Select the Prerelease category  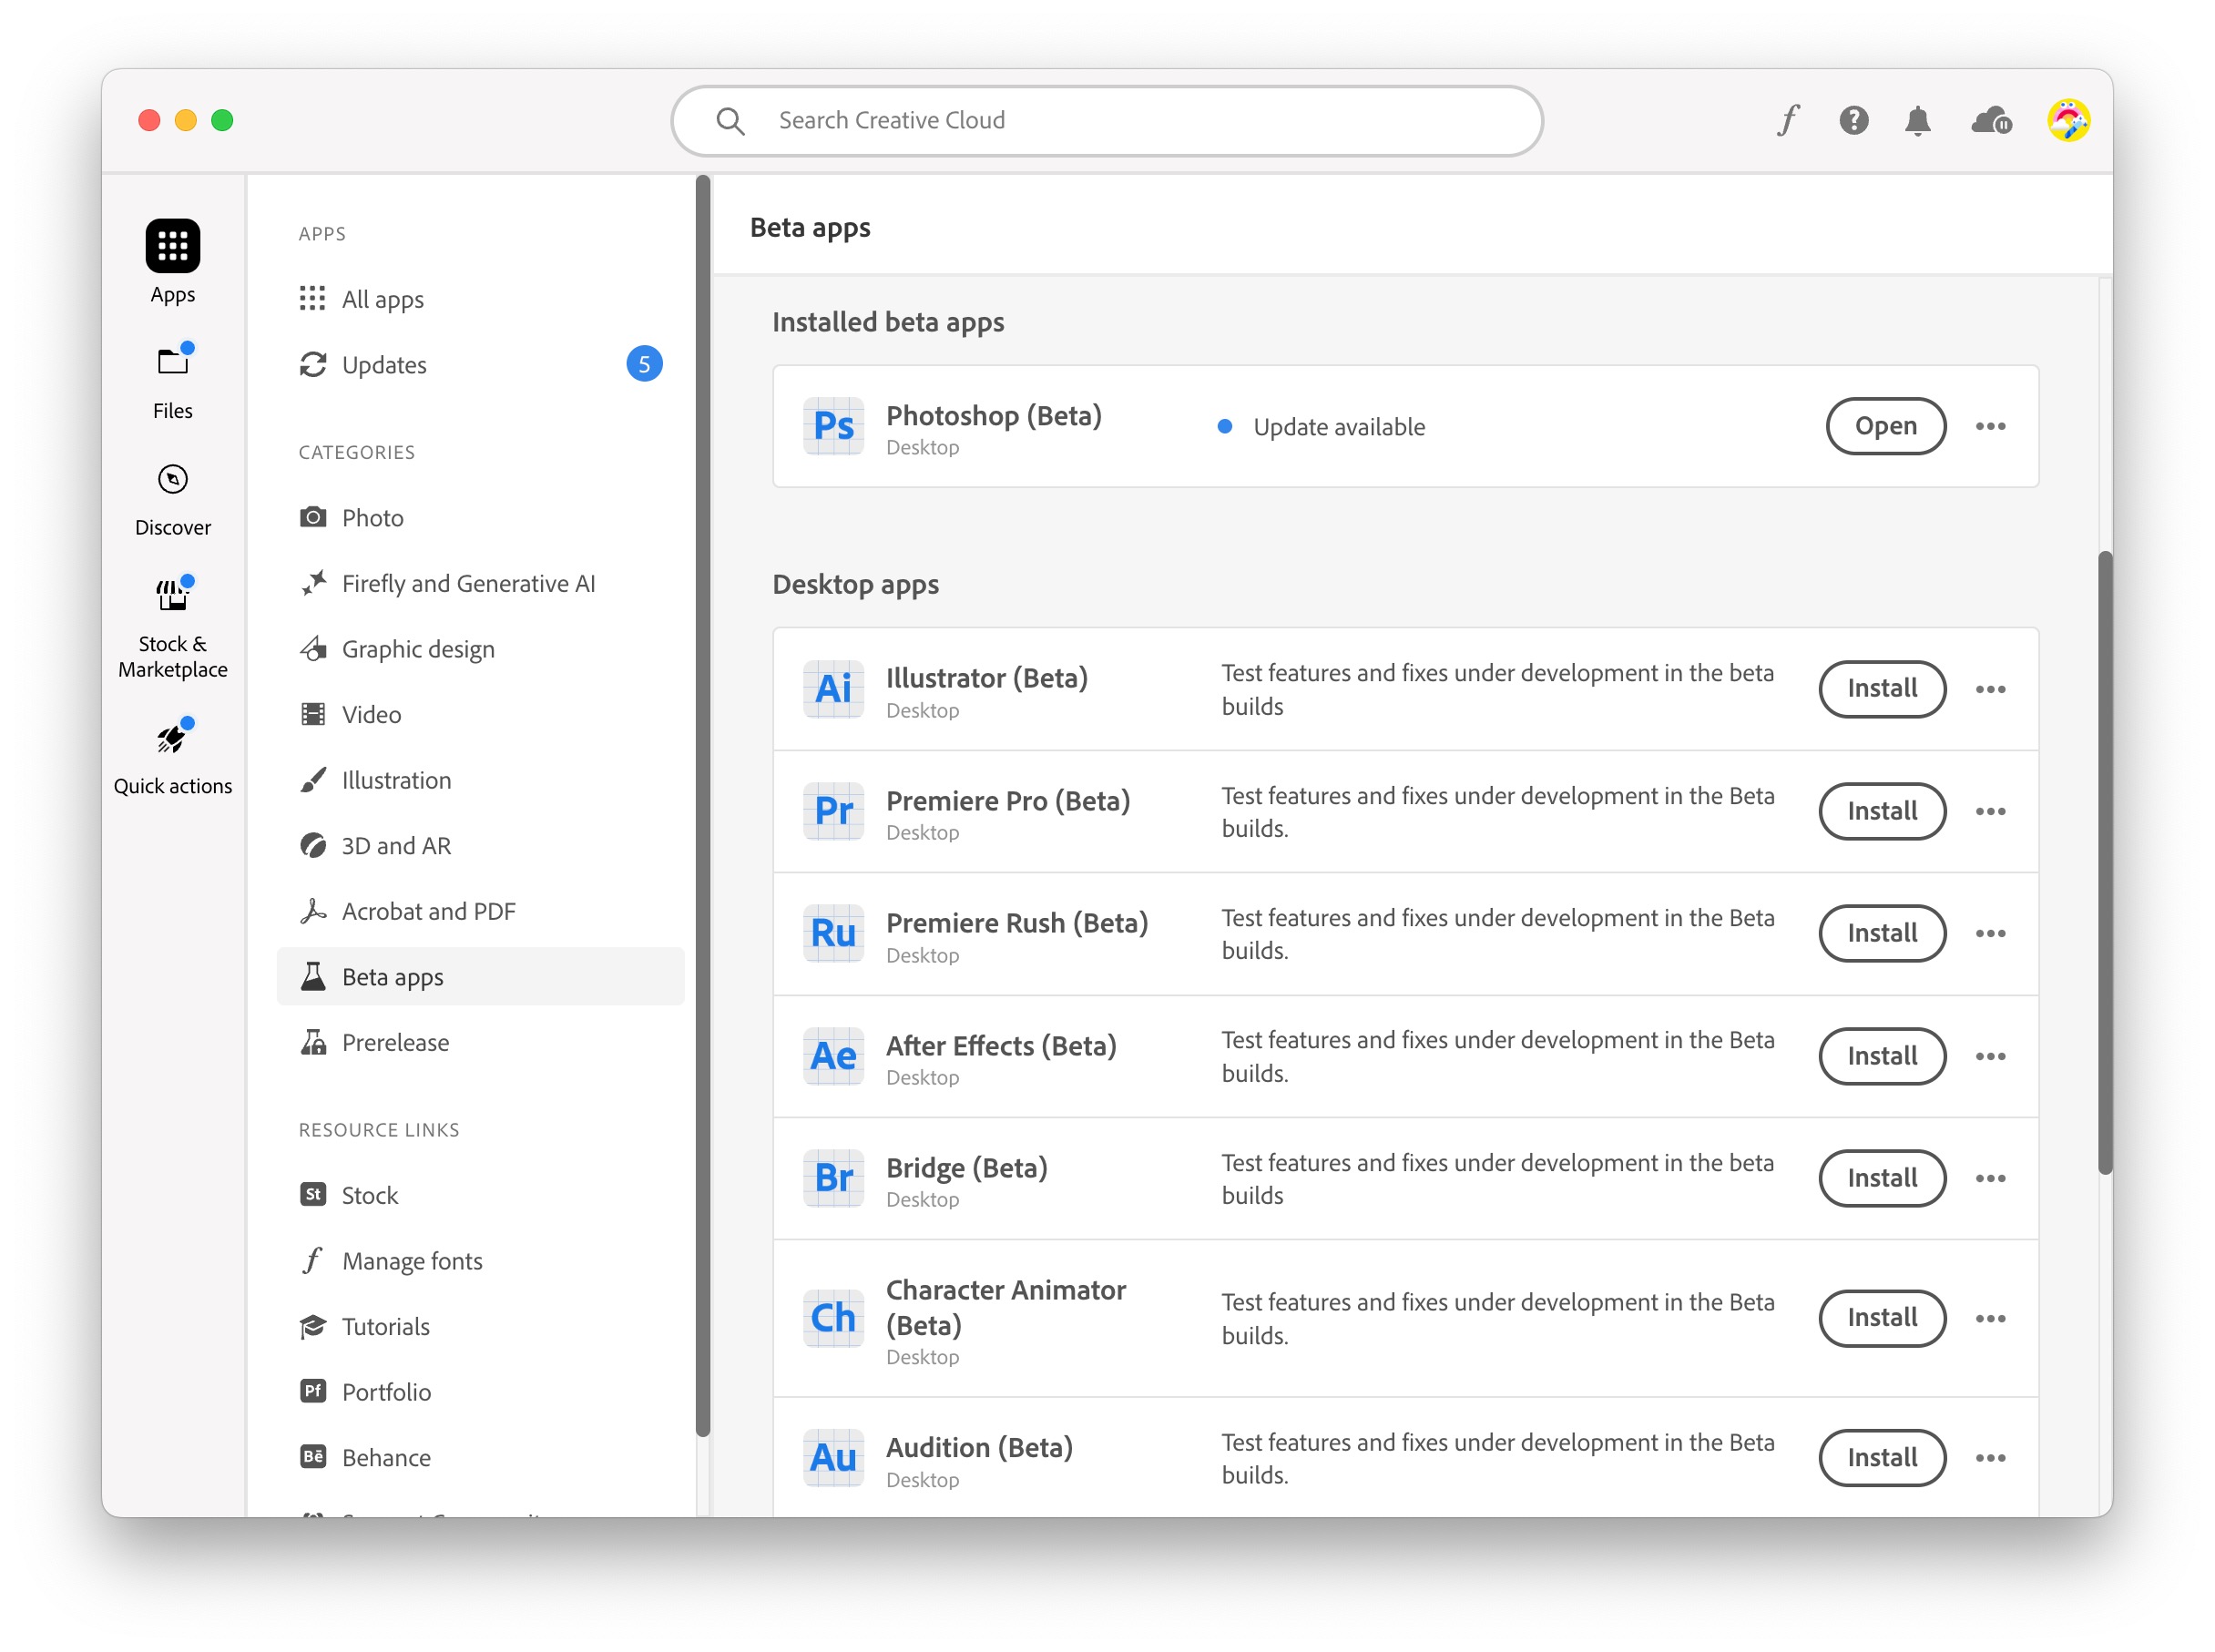[480, 1042]
